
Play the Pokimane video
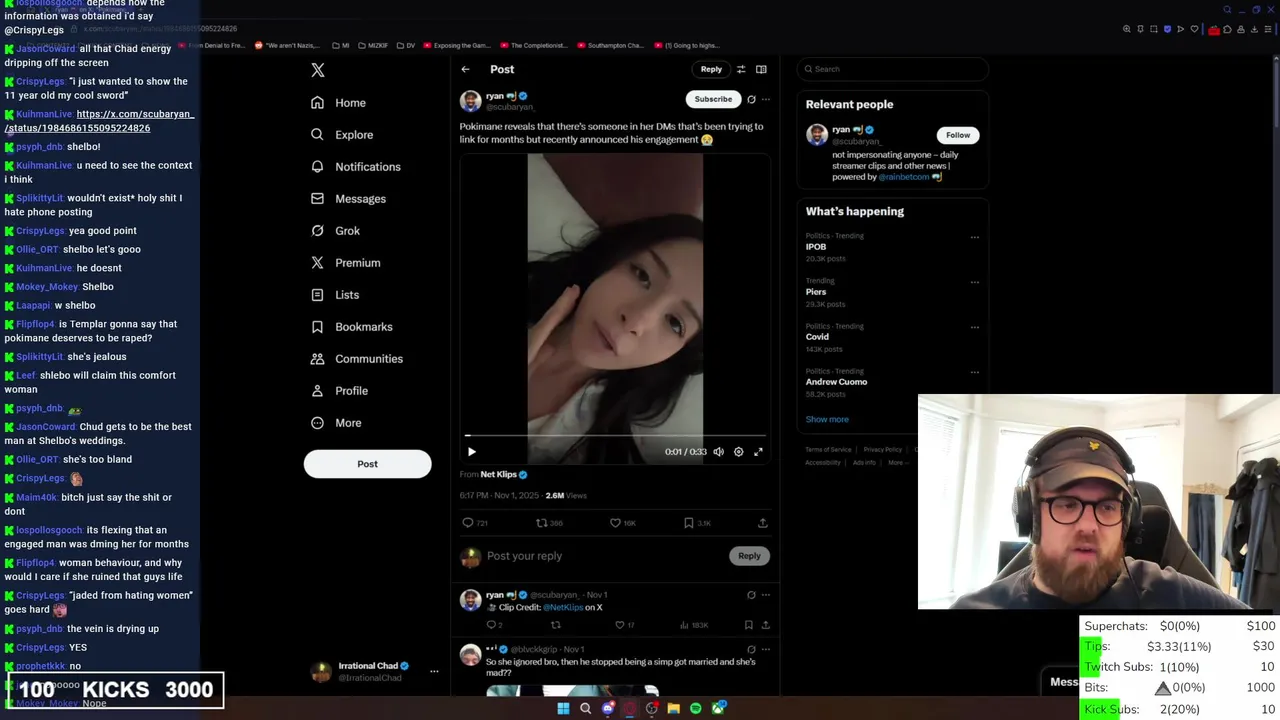coord(472,452)
